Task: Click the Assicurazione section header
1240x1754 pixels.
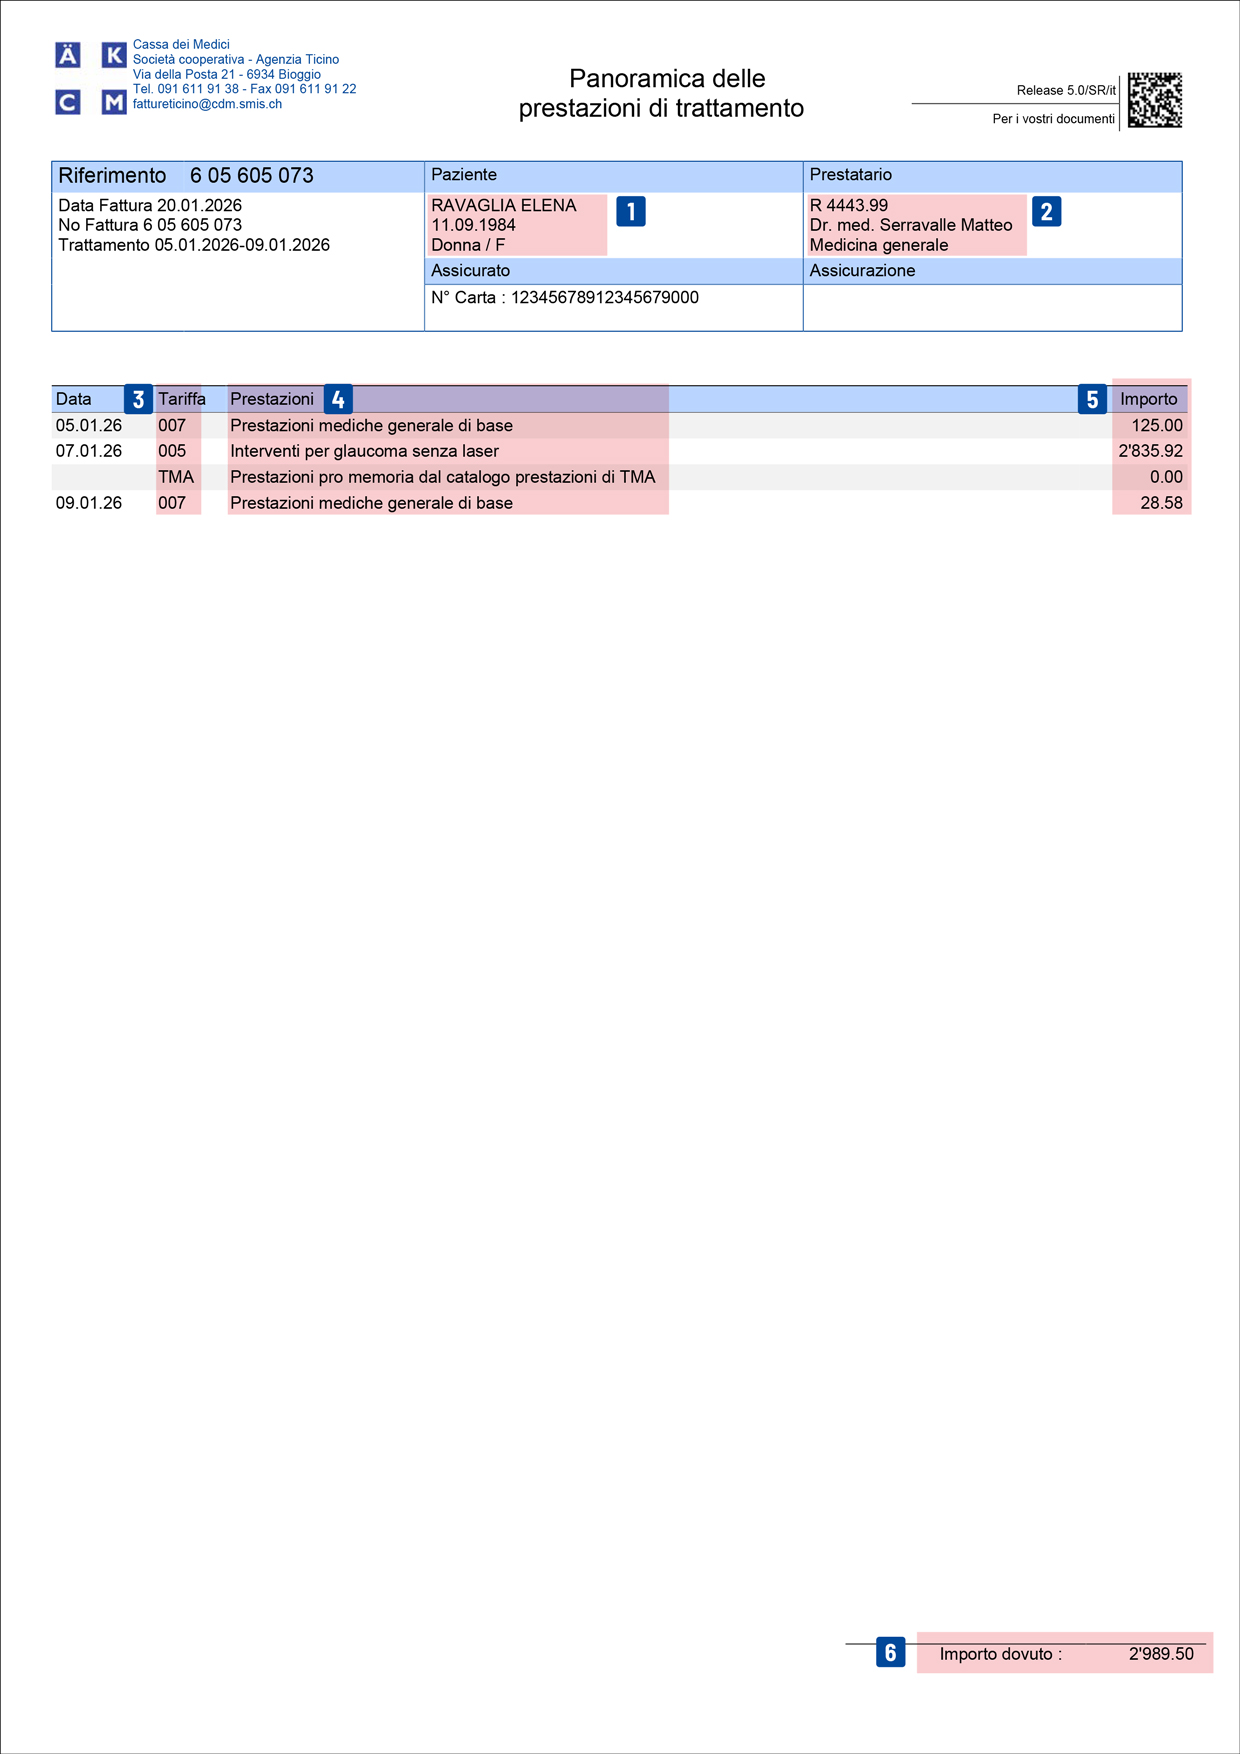Action: 862,271
